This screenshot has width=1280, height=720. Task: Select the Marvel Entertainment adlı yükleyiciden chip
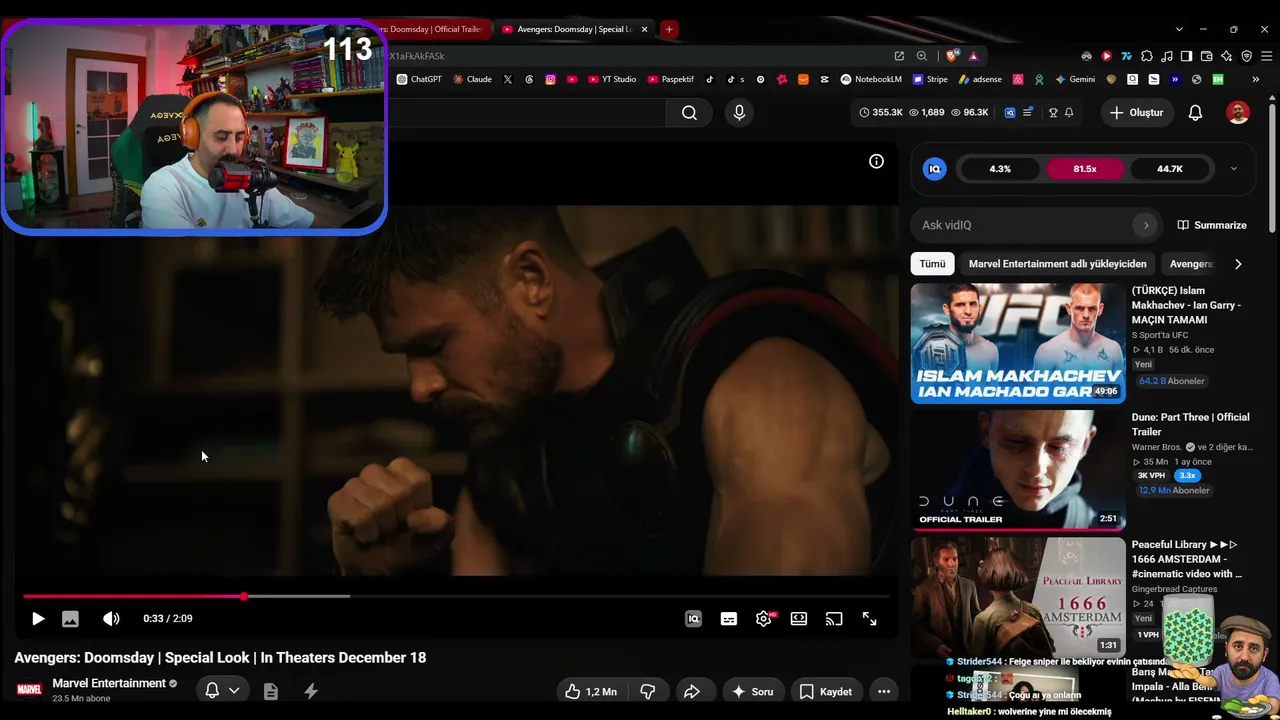pyautogui.click(x=1057, y=264)
